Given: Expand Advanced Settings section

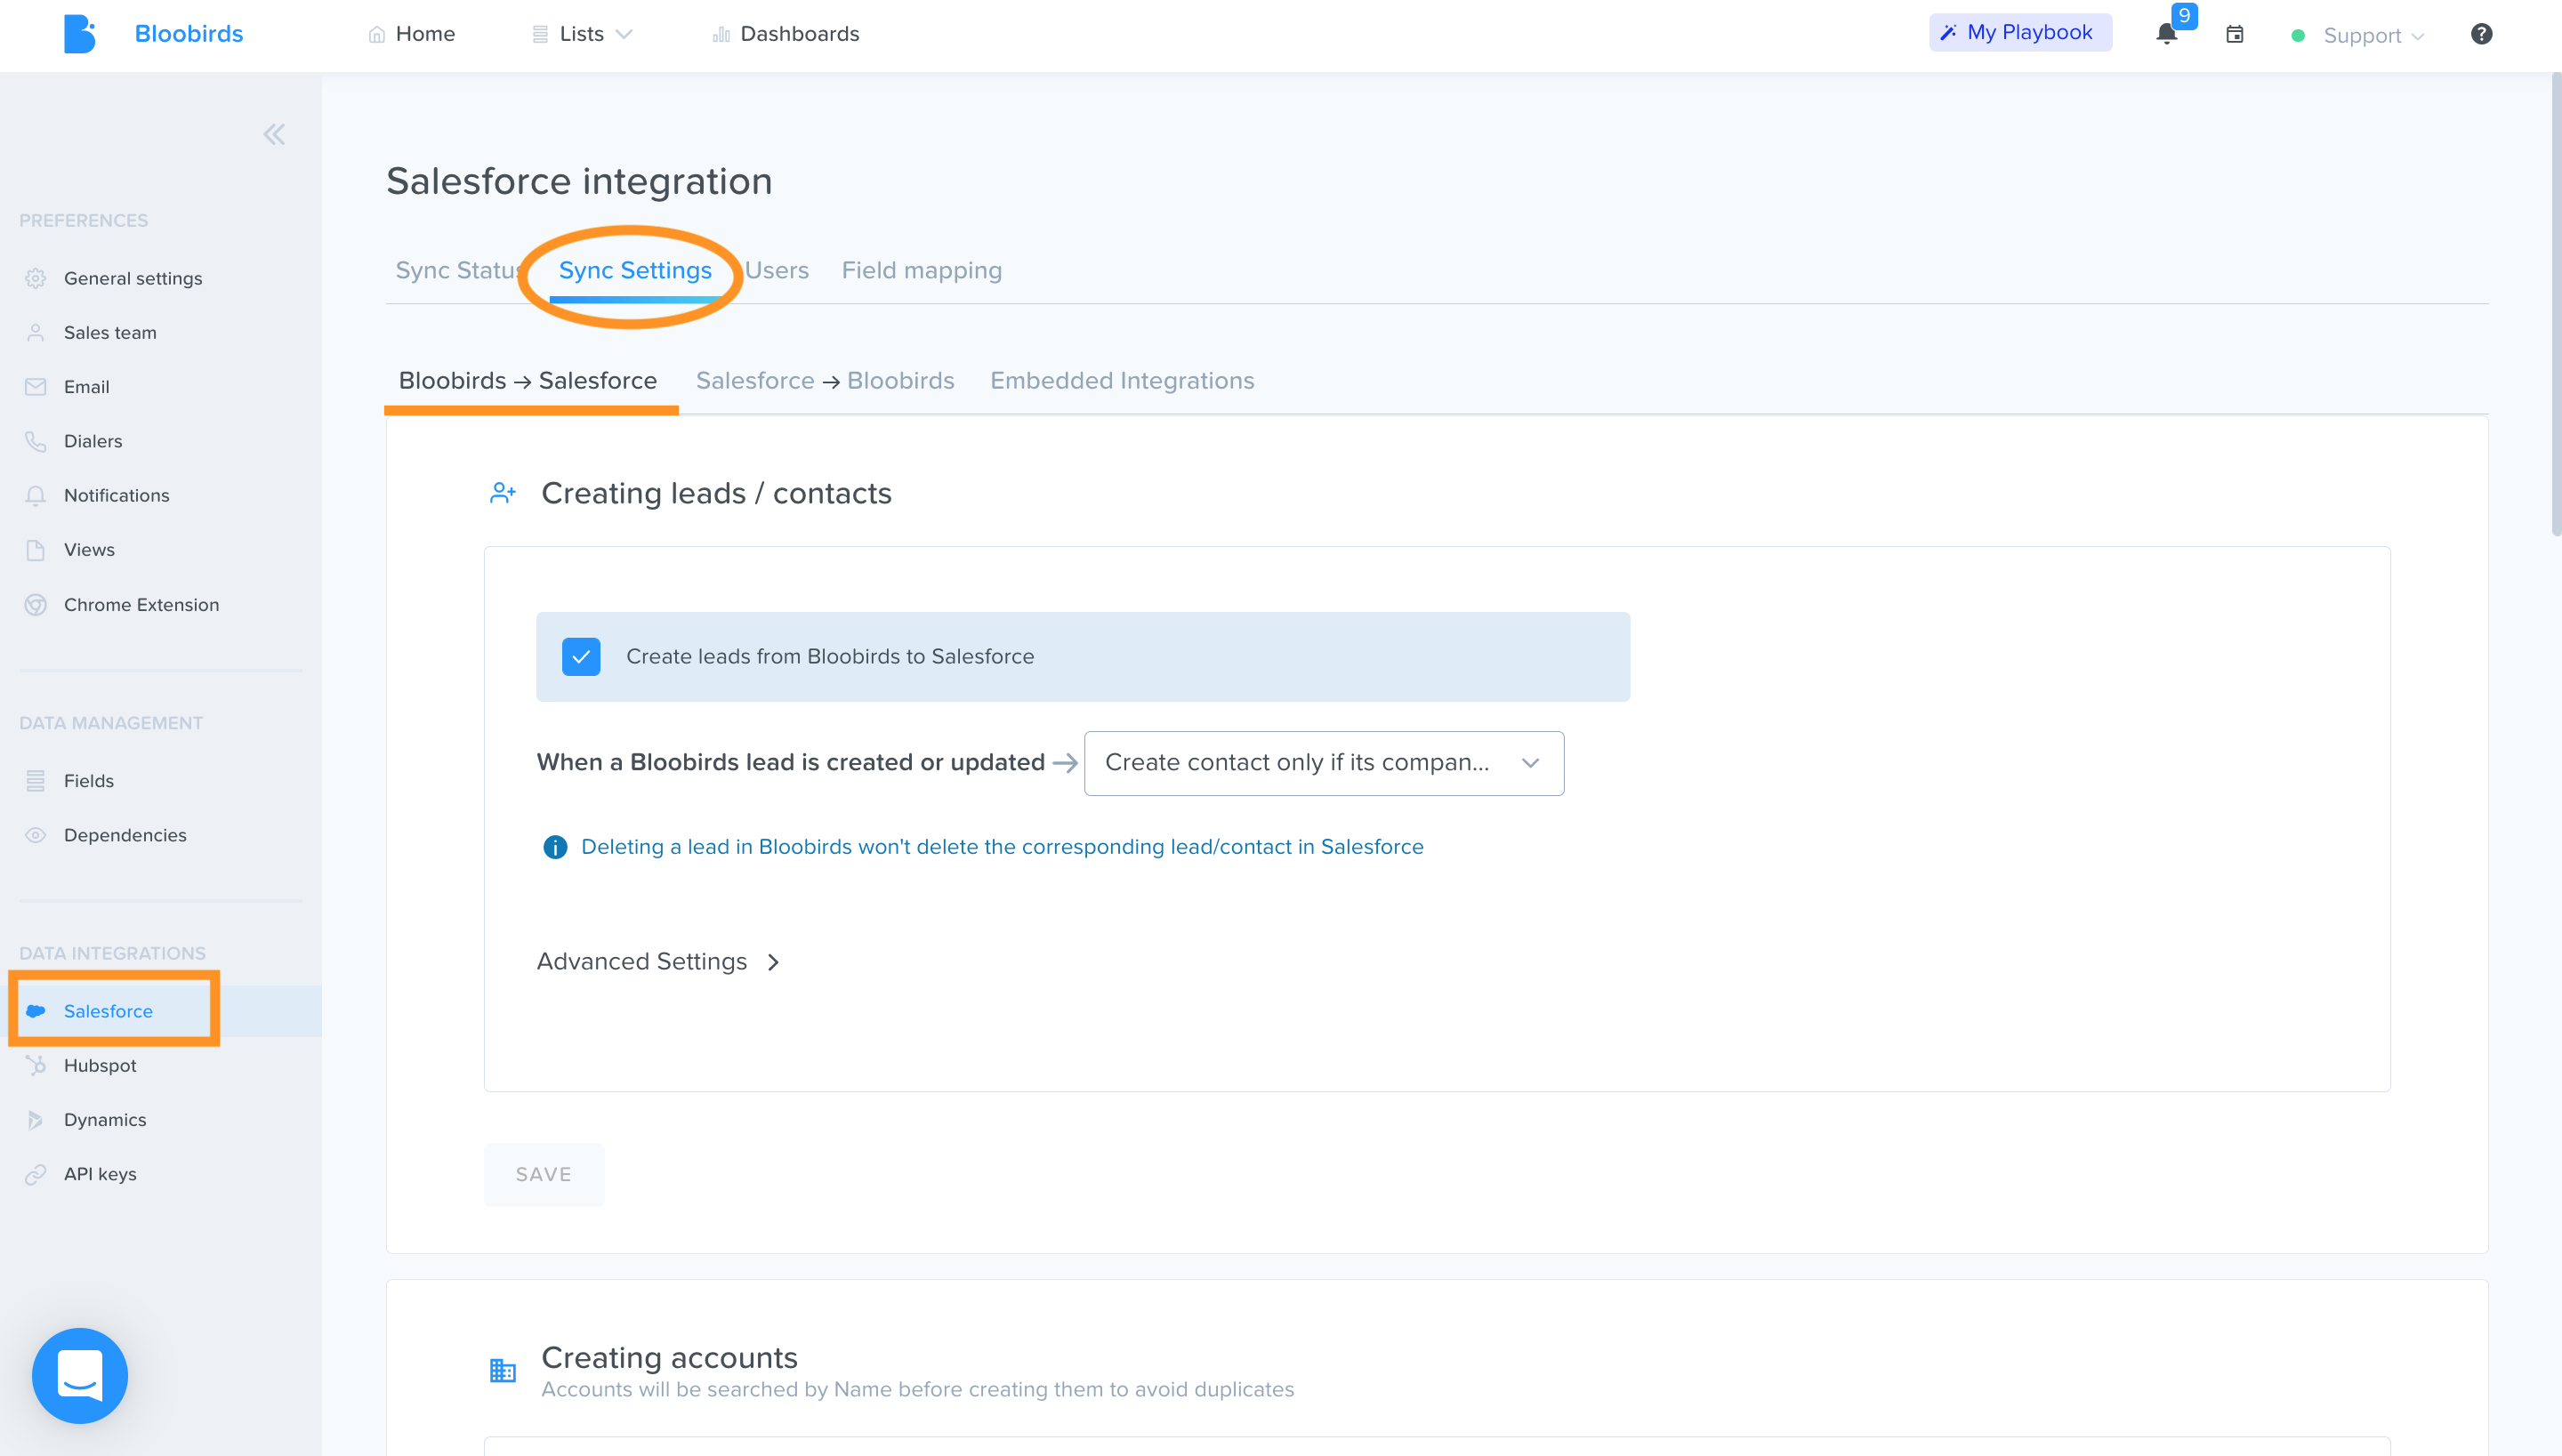Looking at the screenshot, I should [x=659, y=962].
